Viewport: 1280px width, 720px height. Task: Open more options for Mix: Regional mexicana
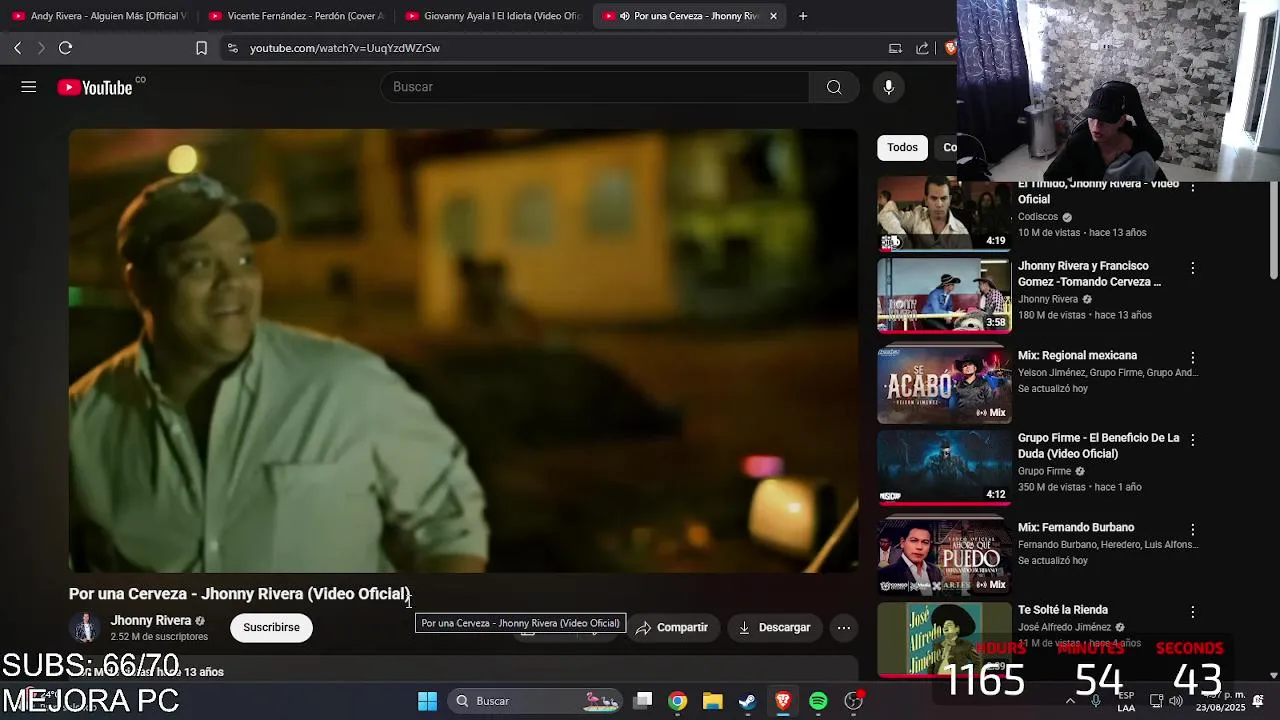click(1192, 357)
